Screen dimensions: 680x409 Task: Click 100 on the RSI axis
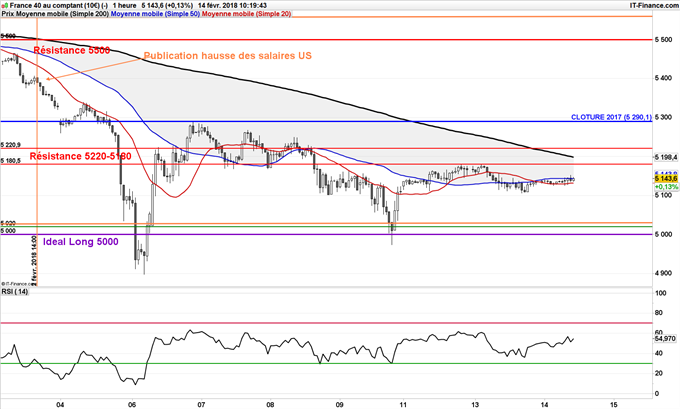point(661,293)
